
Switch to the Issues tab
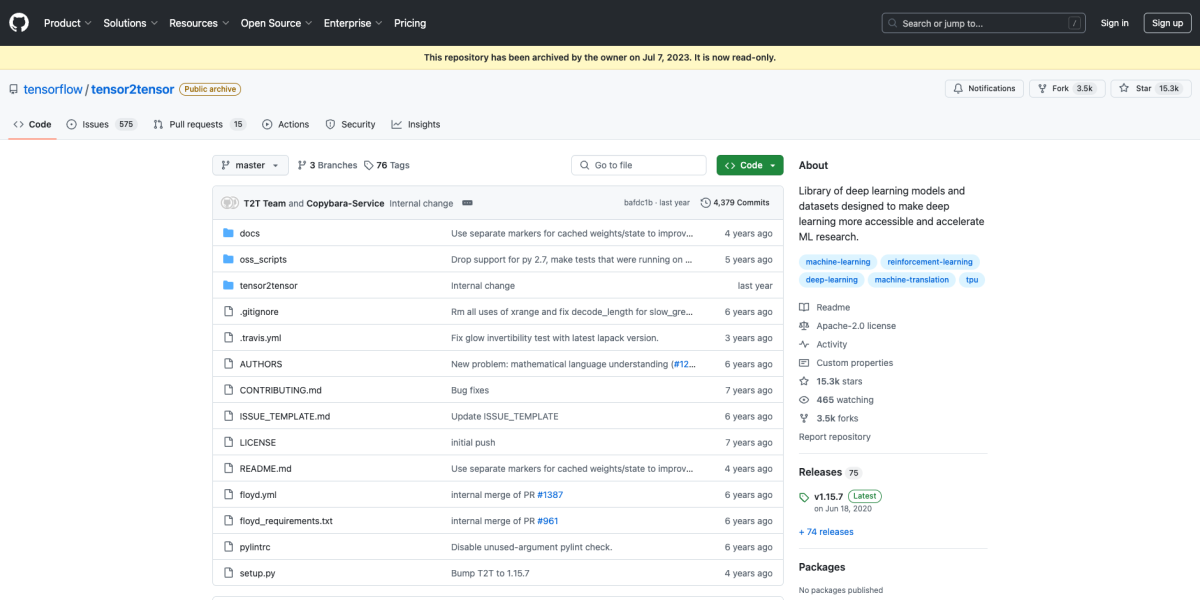pos(100,125)
